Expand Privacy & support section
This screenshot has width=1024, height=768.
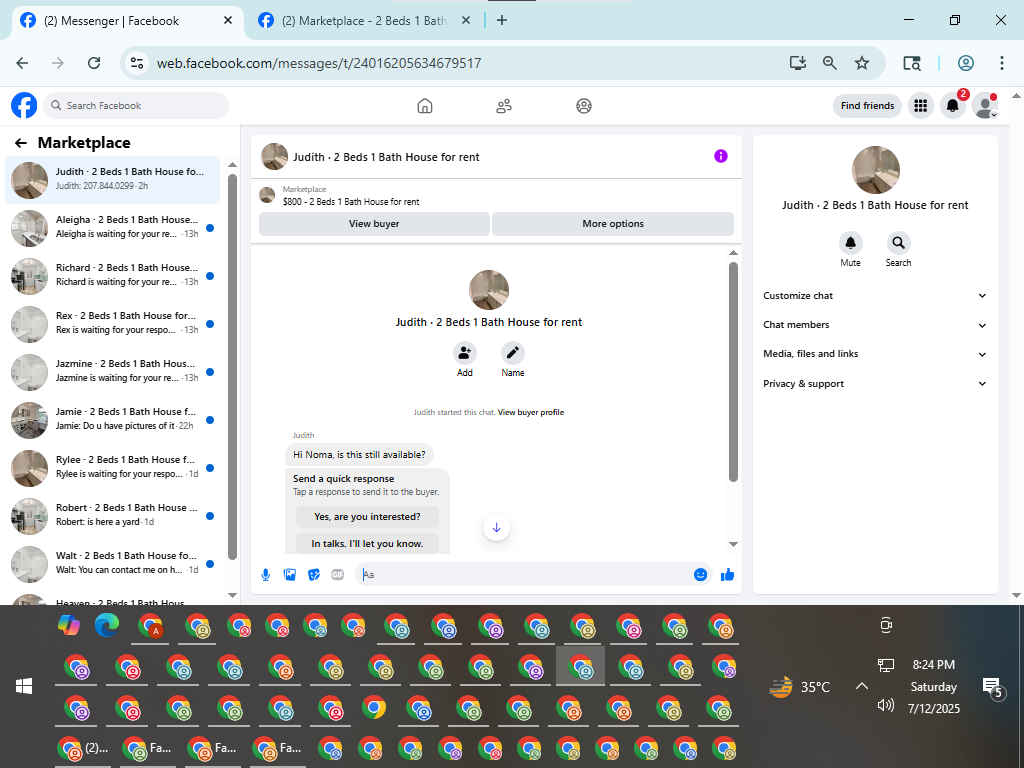(x=874, y=383)
